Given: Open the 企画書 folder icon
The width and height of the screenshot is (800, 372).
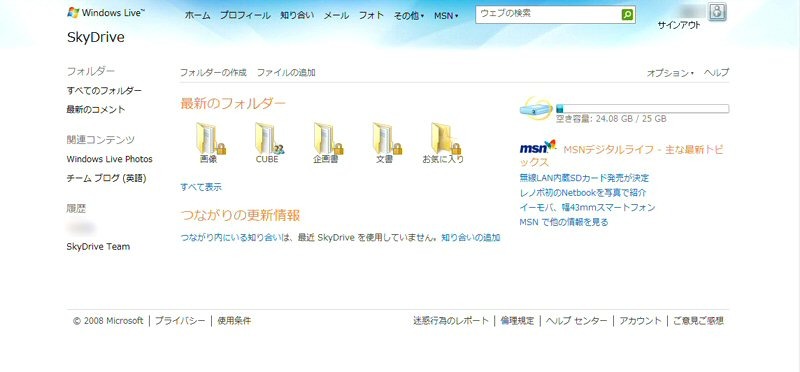Looking at the screenshot, I should click(x=328, y=138).
